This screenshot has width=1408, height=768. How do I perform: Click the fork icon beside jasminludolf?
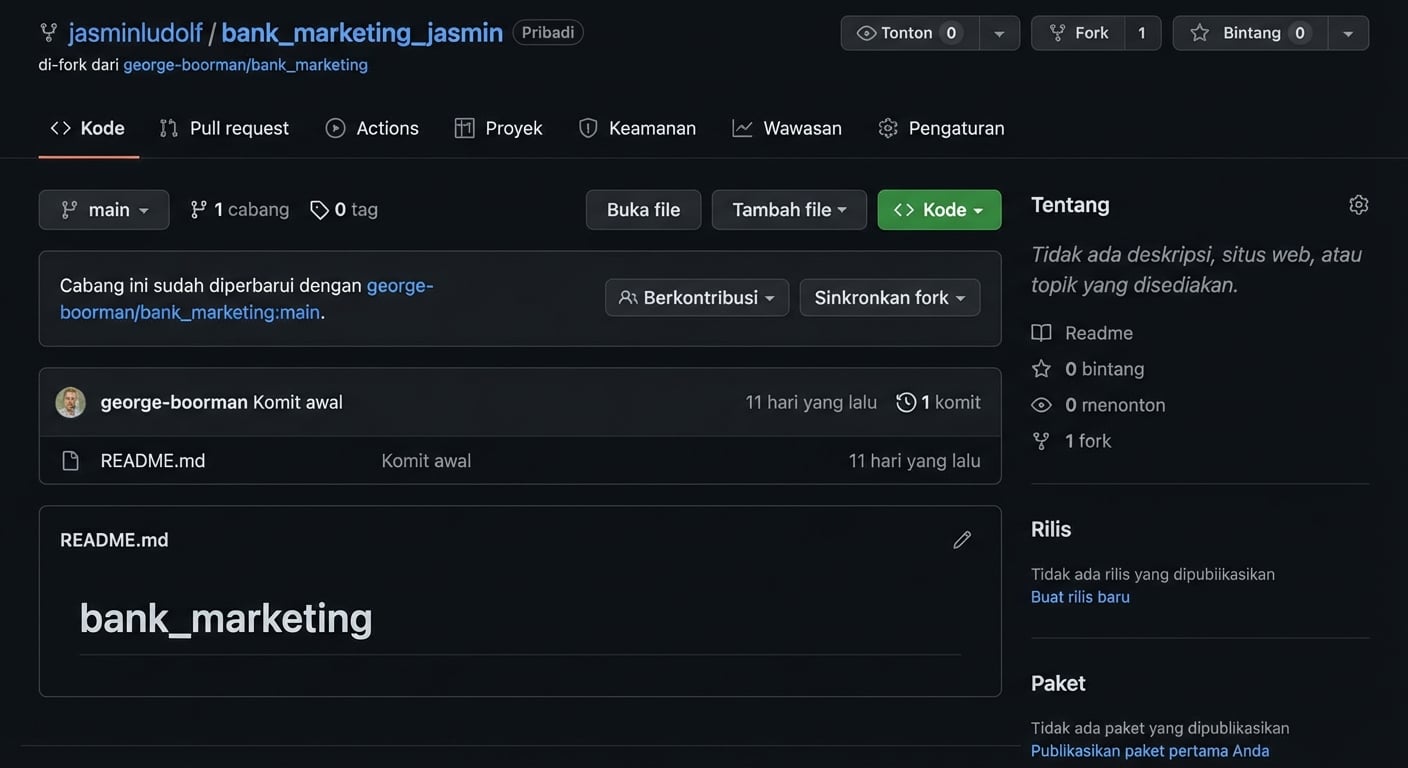coord(48,33)
